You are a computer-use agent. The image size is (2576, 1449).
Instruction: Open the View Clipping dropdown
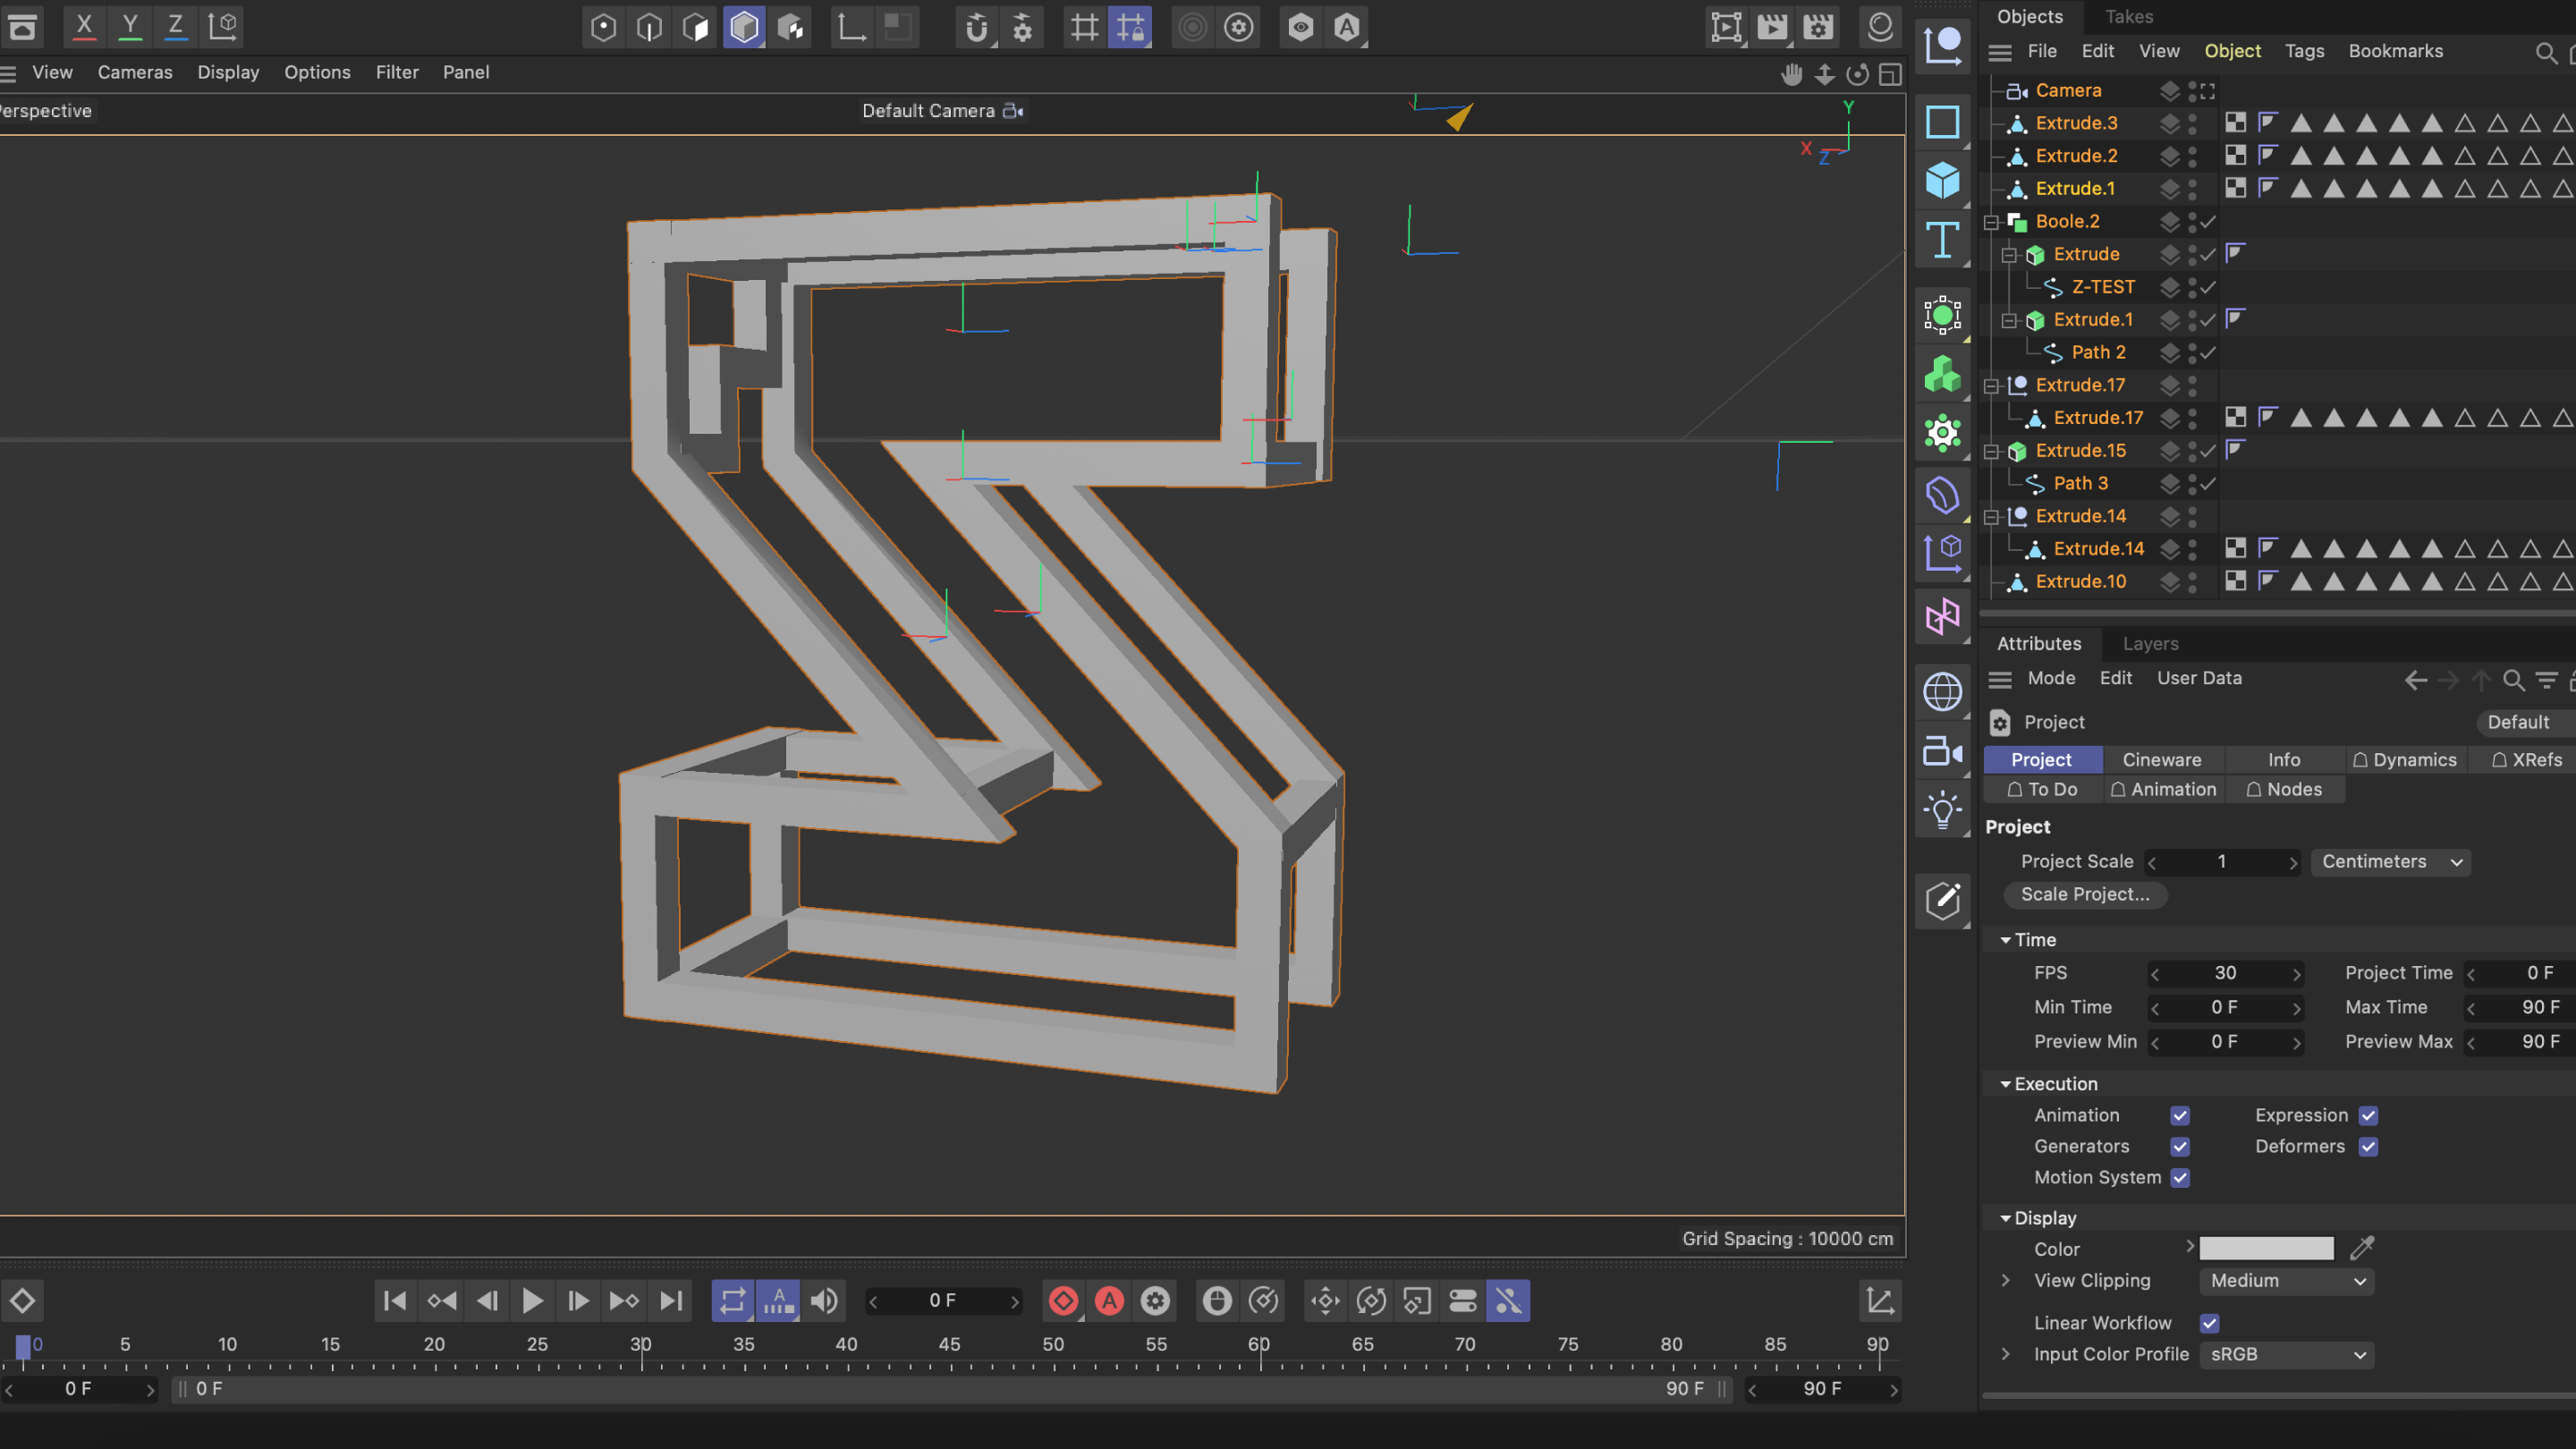point(2286,1281)
